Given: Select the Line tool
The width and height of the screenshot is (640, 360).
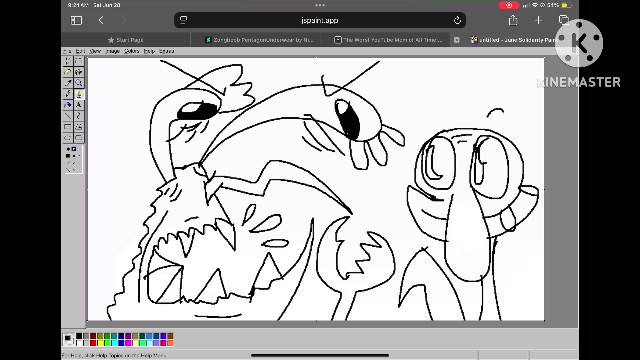Looking at the screenshot, I should (x=68, y=116).
